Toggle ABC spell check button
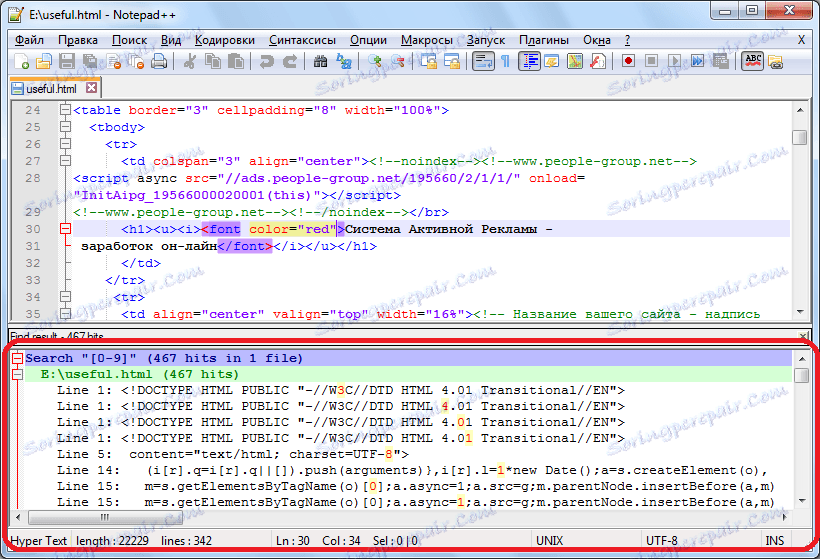 (x=752, y=62)
